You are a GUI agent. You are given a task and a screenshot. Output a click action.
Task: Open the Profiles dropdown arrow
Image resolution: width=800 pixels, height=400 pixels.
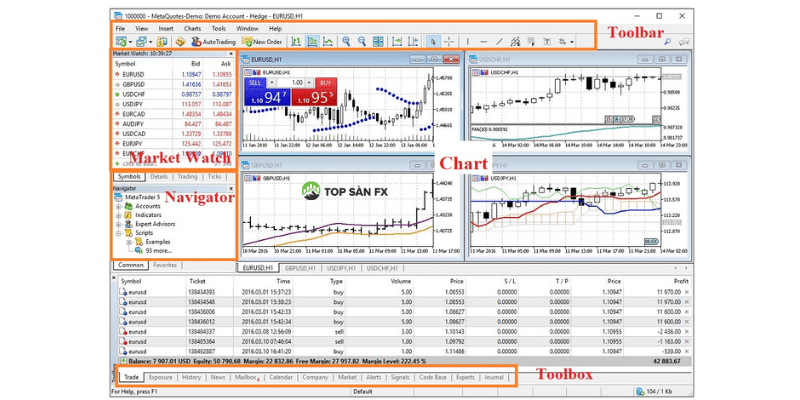pyautogui.click(x=151, y=42)
